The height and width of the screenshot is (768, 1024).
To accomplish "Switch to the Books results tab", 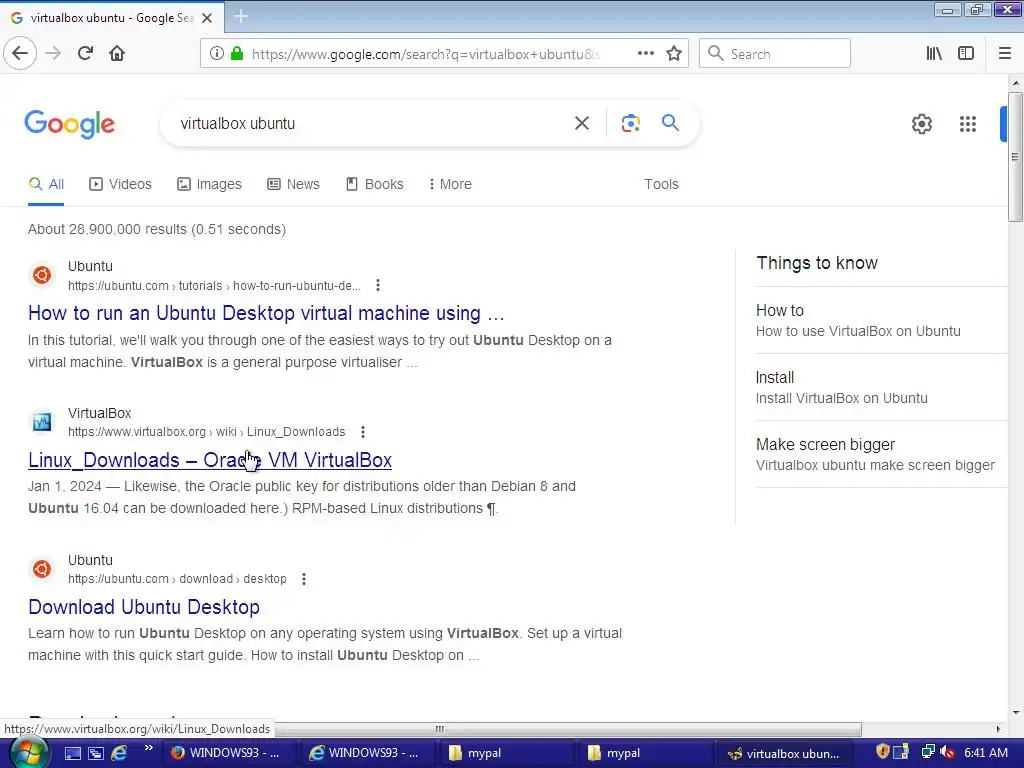I will click(375, 184).
